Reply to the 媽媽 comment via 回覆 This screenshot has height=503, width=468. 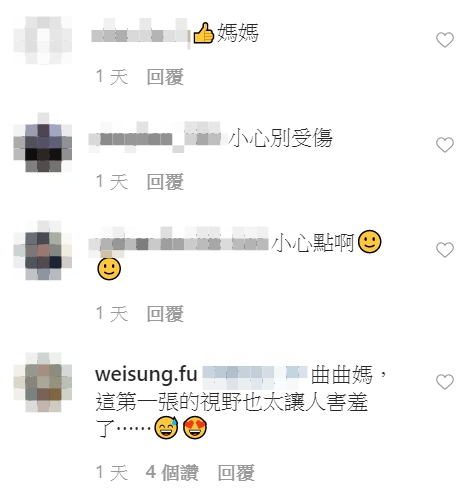[165, 77]
